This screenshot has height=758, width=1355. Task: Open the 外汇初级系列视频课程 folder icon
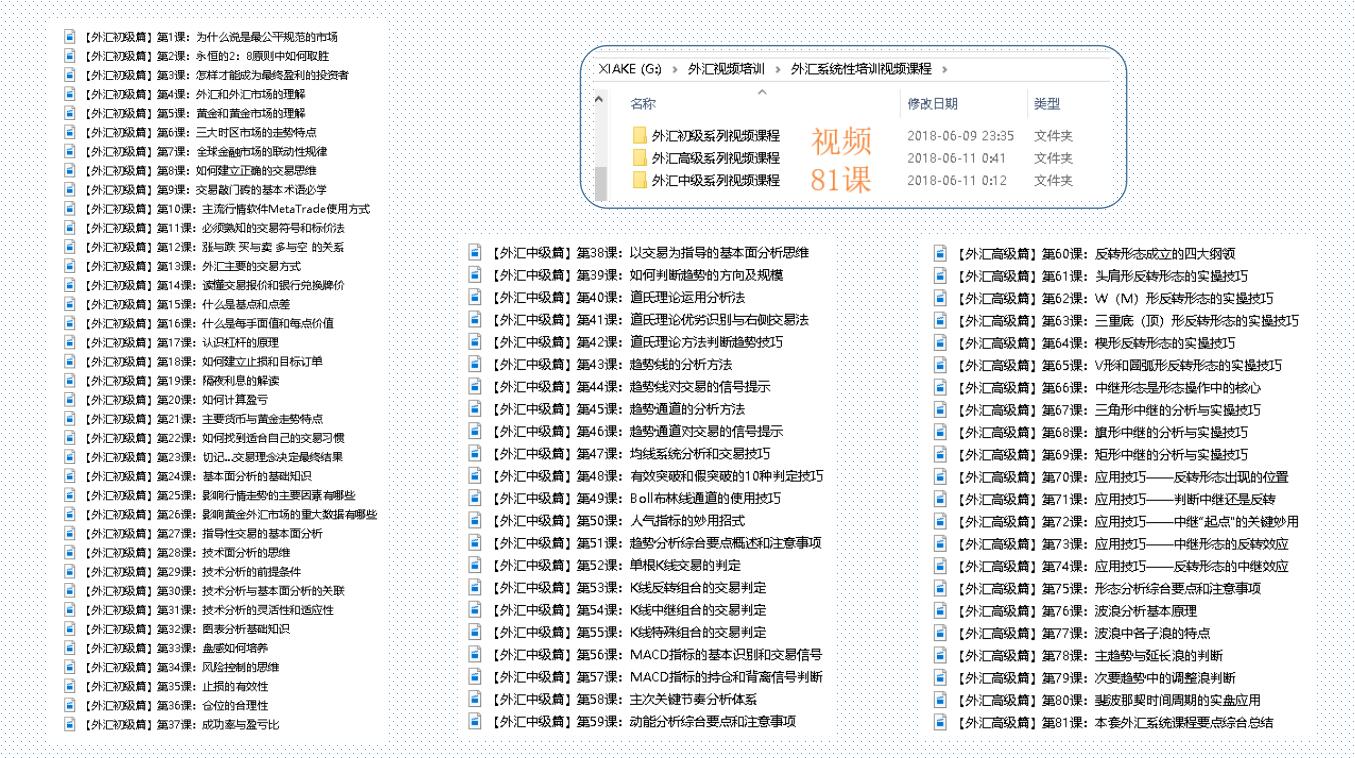[639, 136]
